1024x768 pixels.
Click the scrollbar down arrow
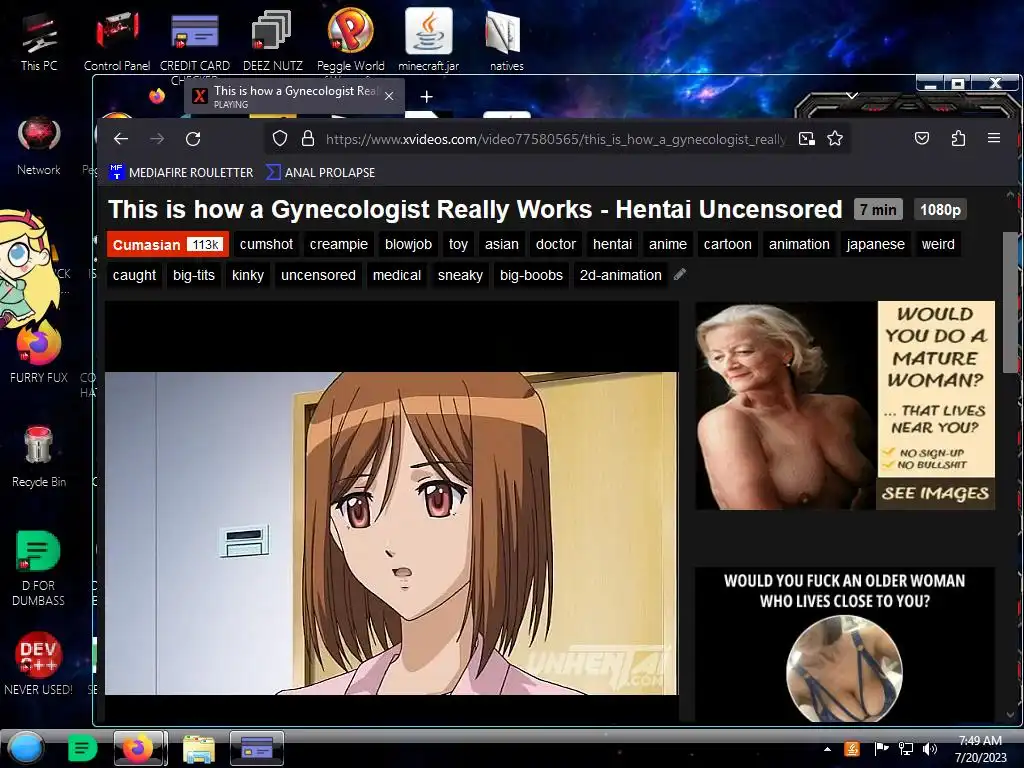pyautogui.click(x=1010, y=714)
